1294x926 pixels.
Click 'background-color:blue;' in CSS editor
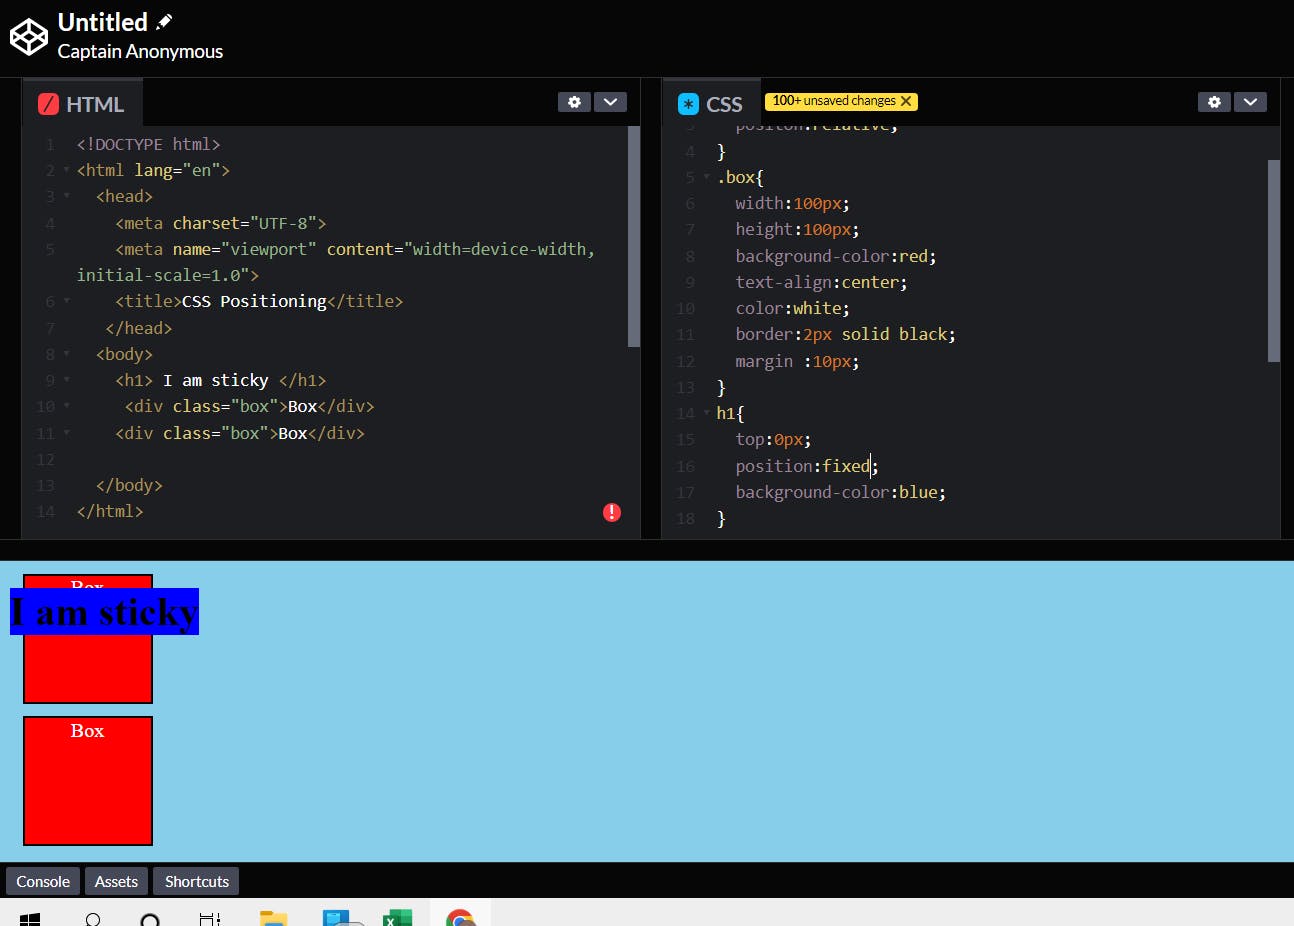(840, 492)
